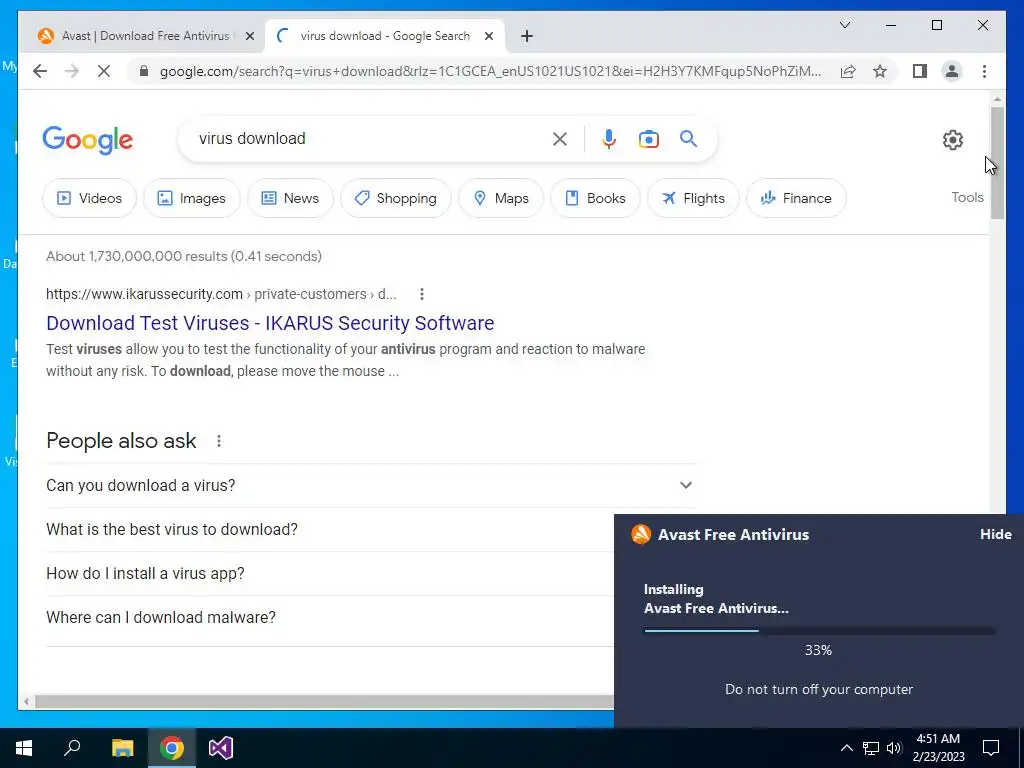Switch to the Avast download tab
The width and height of the screenshot is (1024, 768).
pyautogui.click(x=145, y=36)
